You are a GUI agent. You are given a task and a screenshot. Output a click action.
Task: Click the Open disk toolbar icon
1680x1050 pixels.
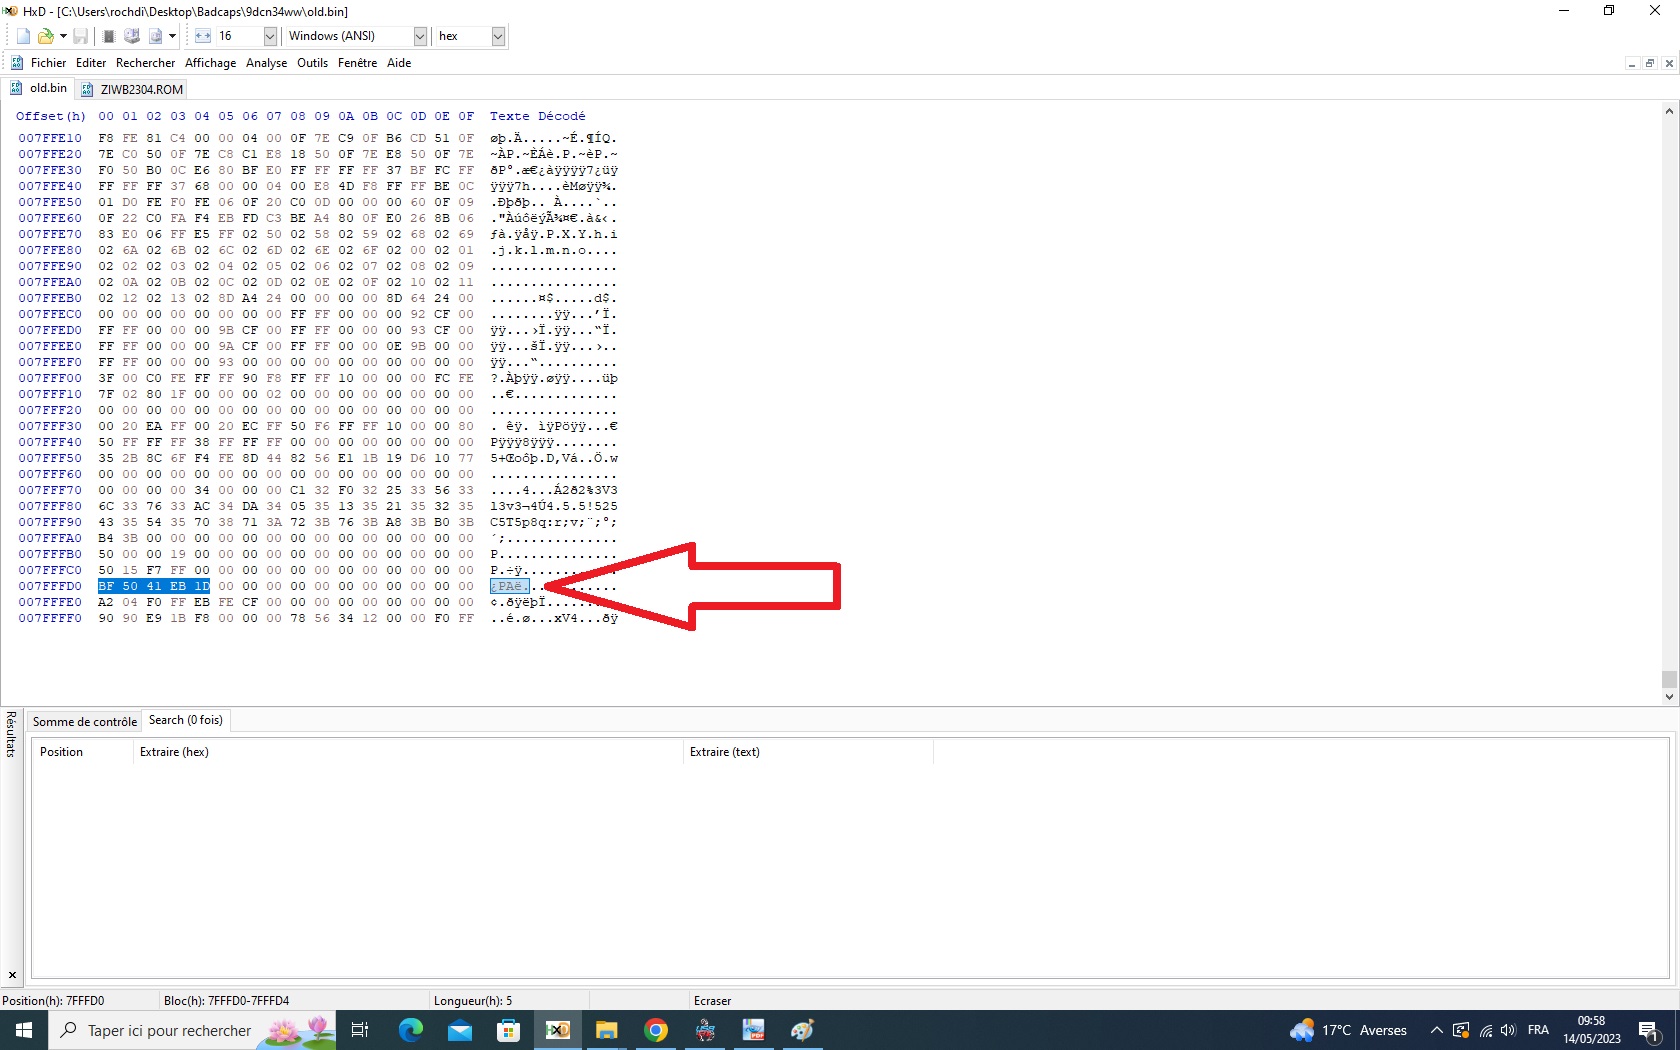pyautogui.click(x=132, y=36)
